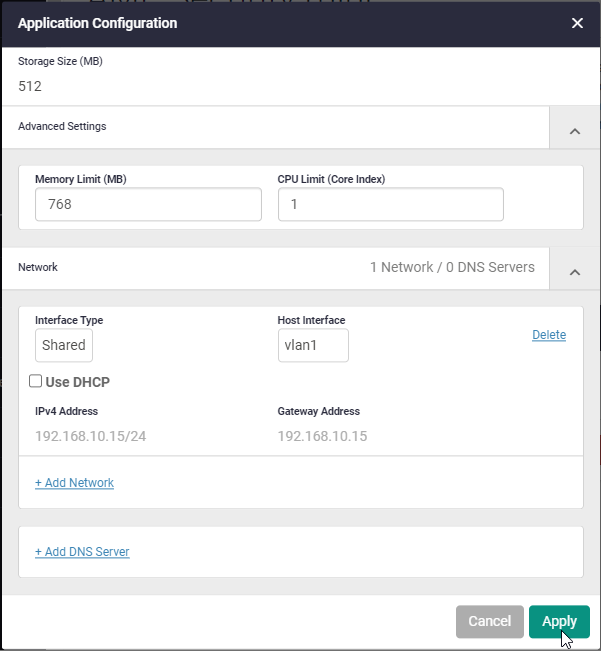The height and width of the screenshot is (651, 601).
Task: Click the Network section header label
Action: click(x=38, y=268)
